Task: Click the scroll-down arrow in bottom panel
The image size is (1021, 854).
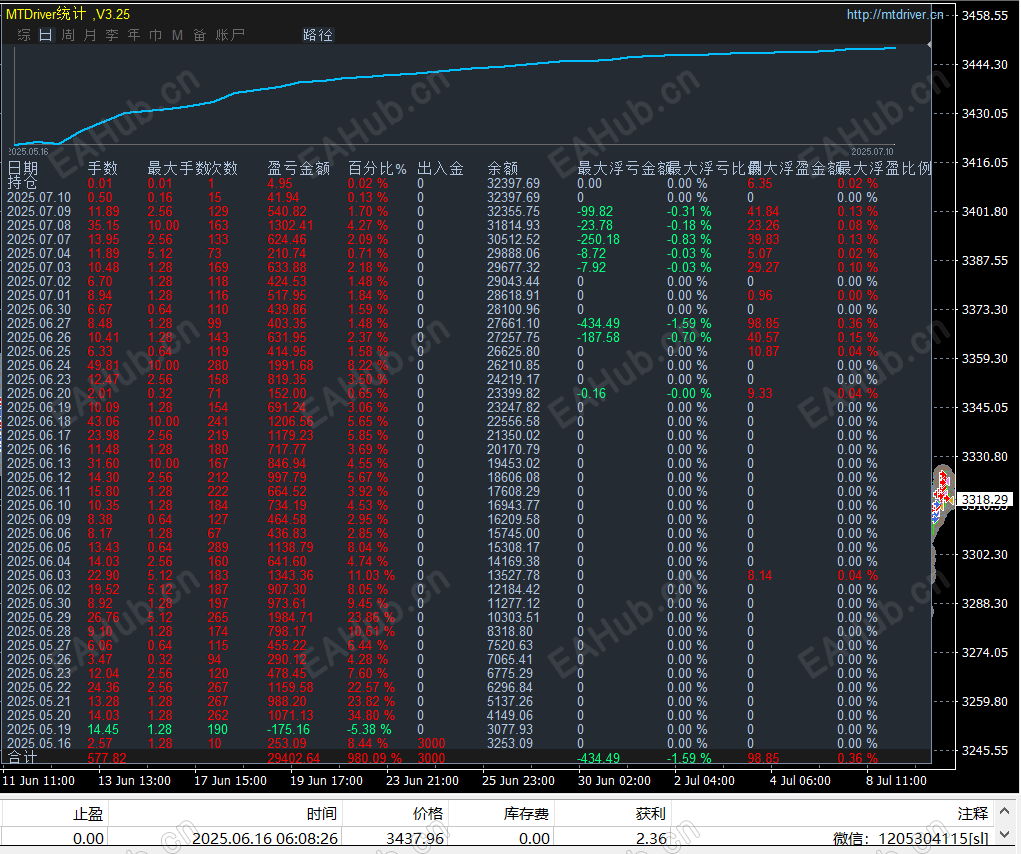Action: click(1005, 834)
